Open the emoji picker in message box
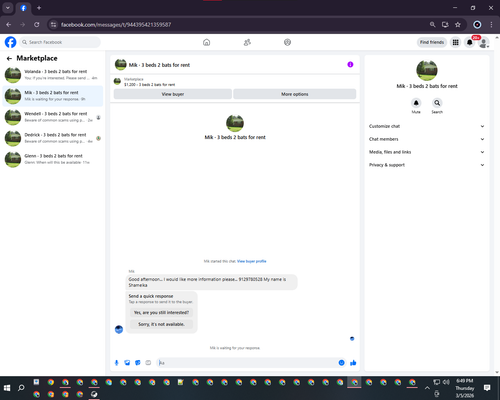This screenshot has width=500, height=400. point(341,363)
